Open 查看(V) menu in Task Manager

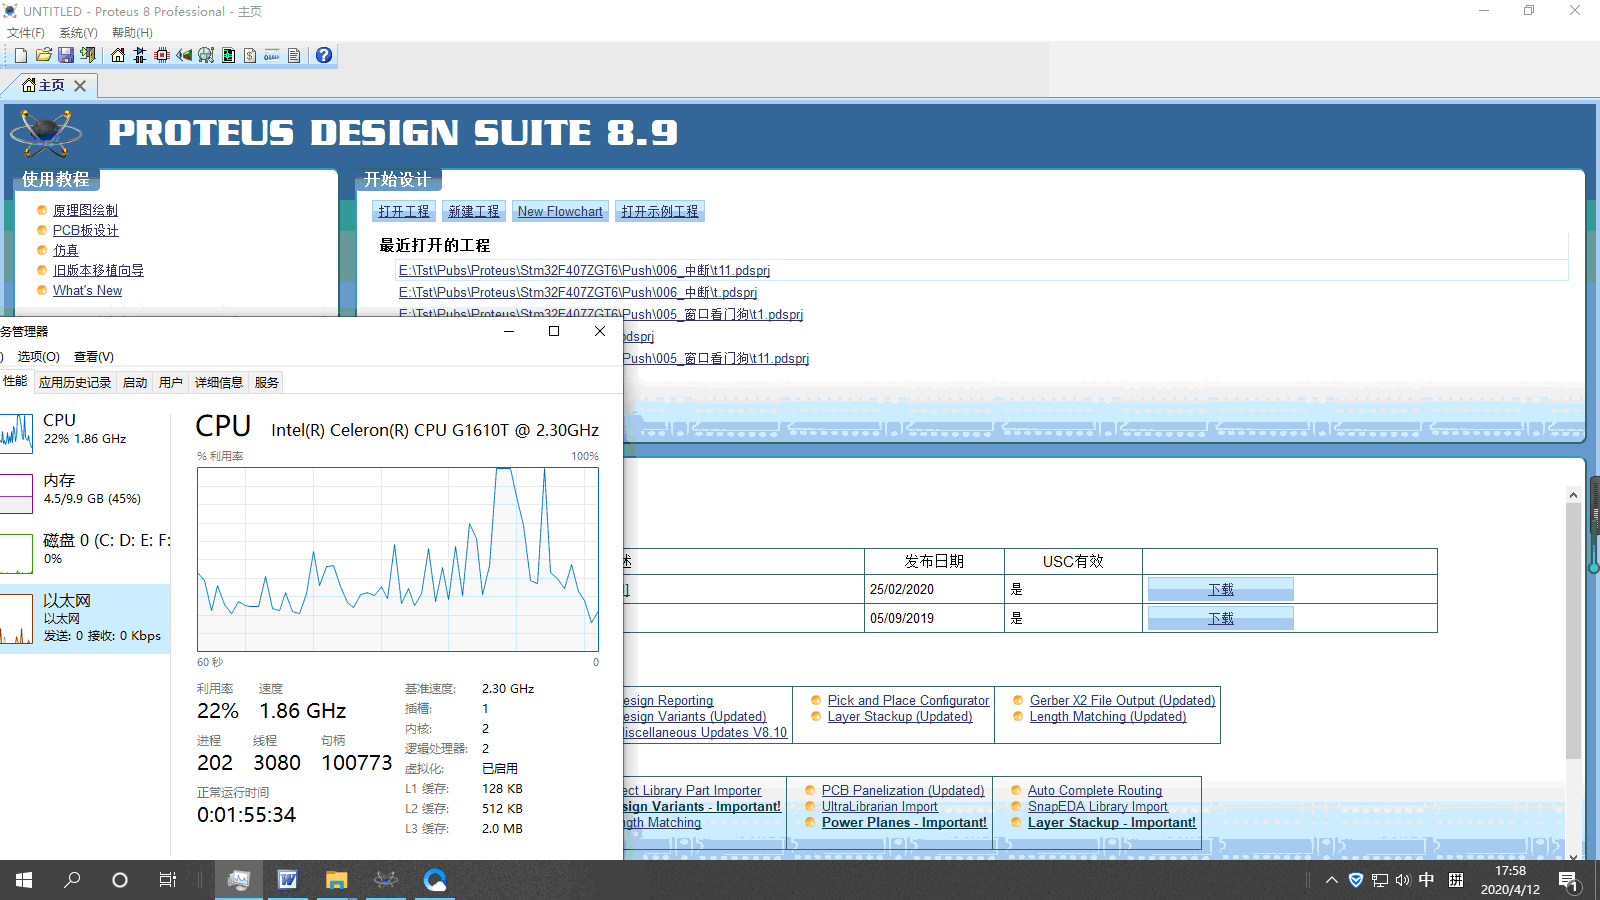pyautogui.click(x=94, y=356)
